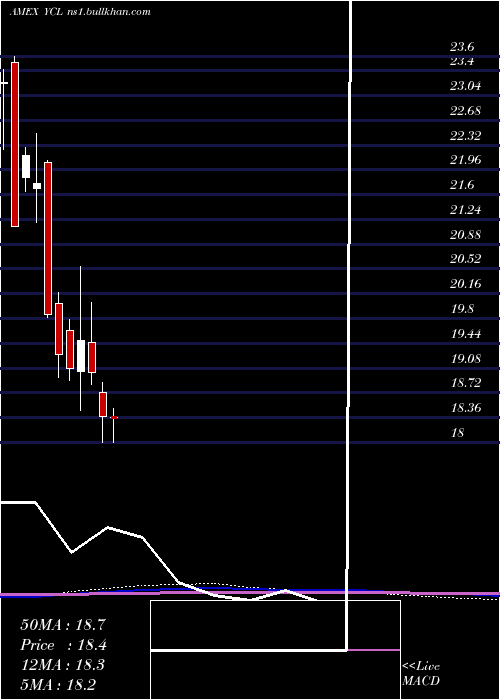This screenshot has height=700, width=500.
Task: Click the 18.36 price axis label
Action: click(466, 408)
